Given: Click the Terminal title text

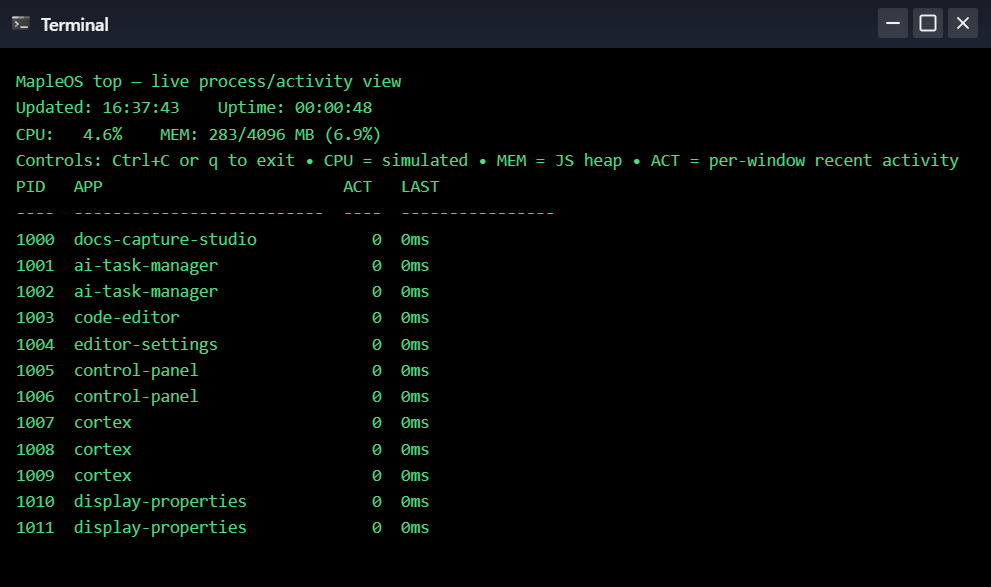Looking at the screenshot, I should pos(75,25).
